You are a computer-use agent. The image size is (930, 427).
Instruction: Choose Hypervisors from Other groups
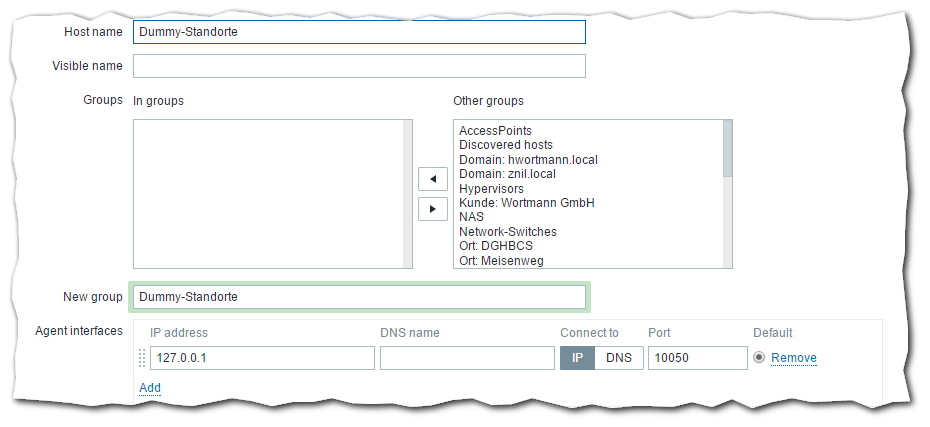click(x=491, y=188)
